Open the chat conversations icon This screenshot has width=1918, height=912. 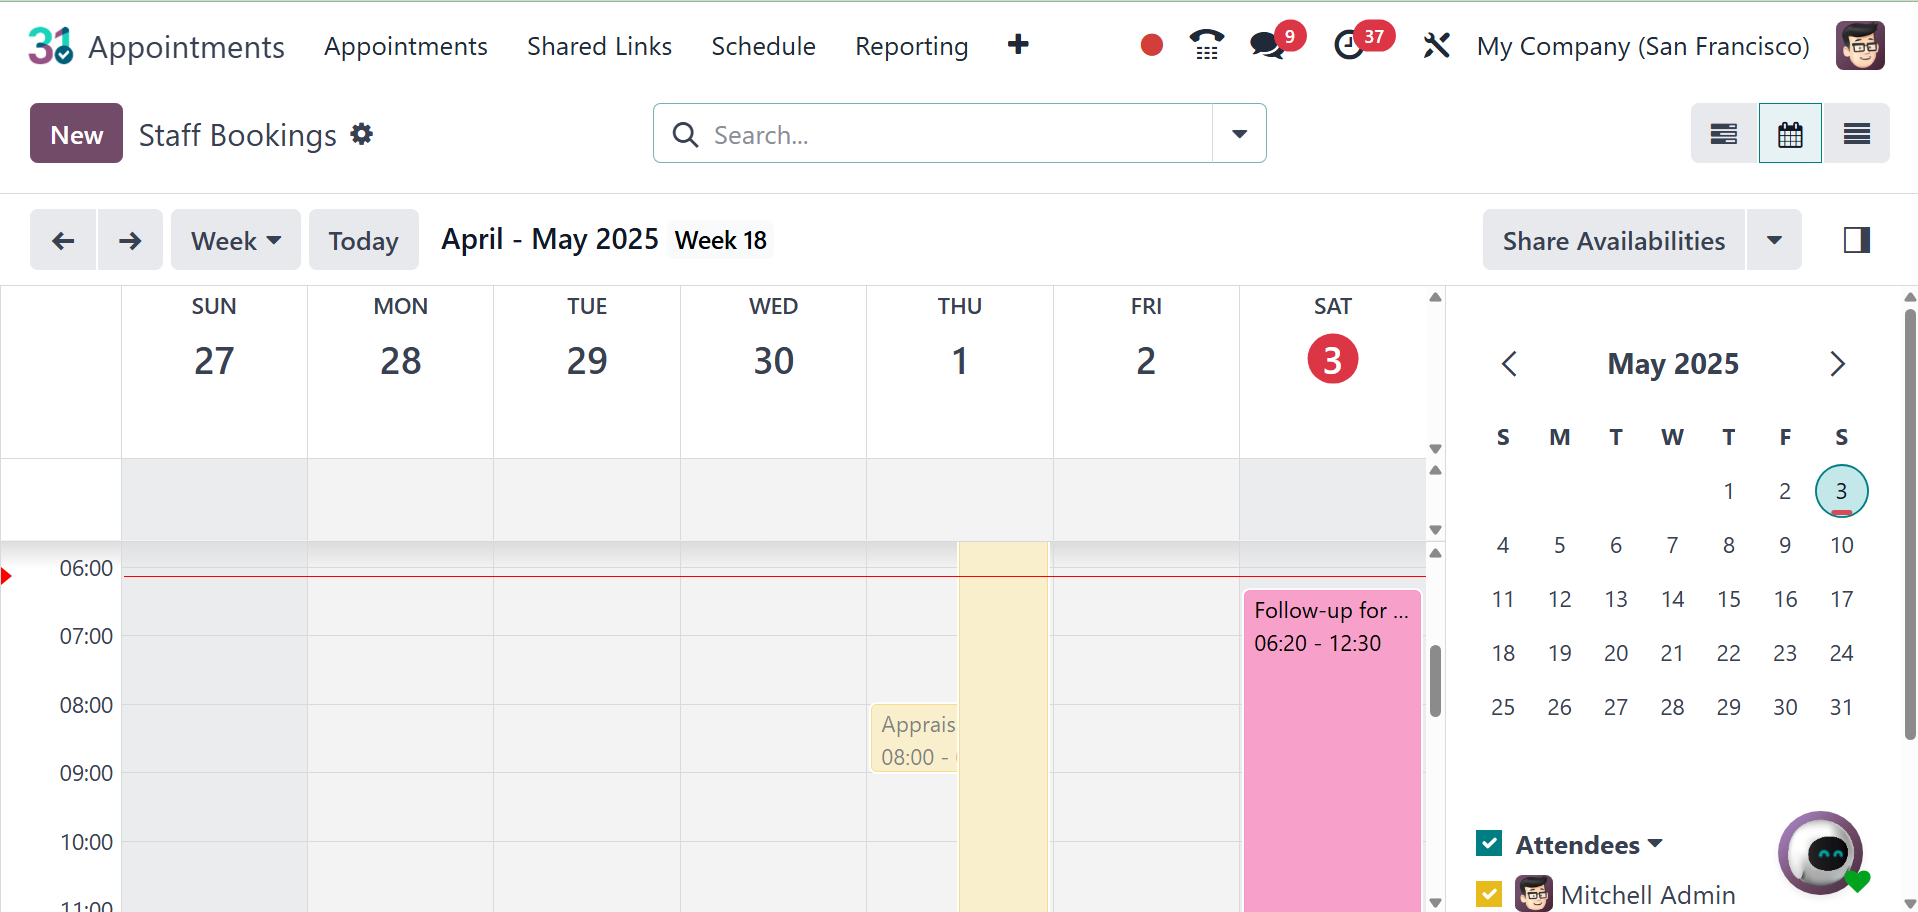click(1267, 45)
